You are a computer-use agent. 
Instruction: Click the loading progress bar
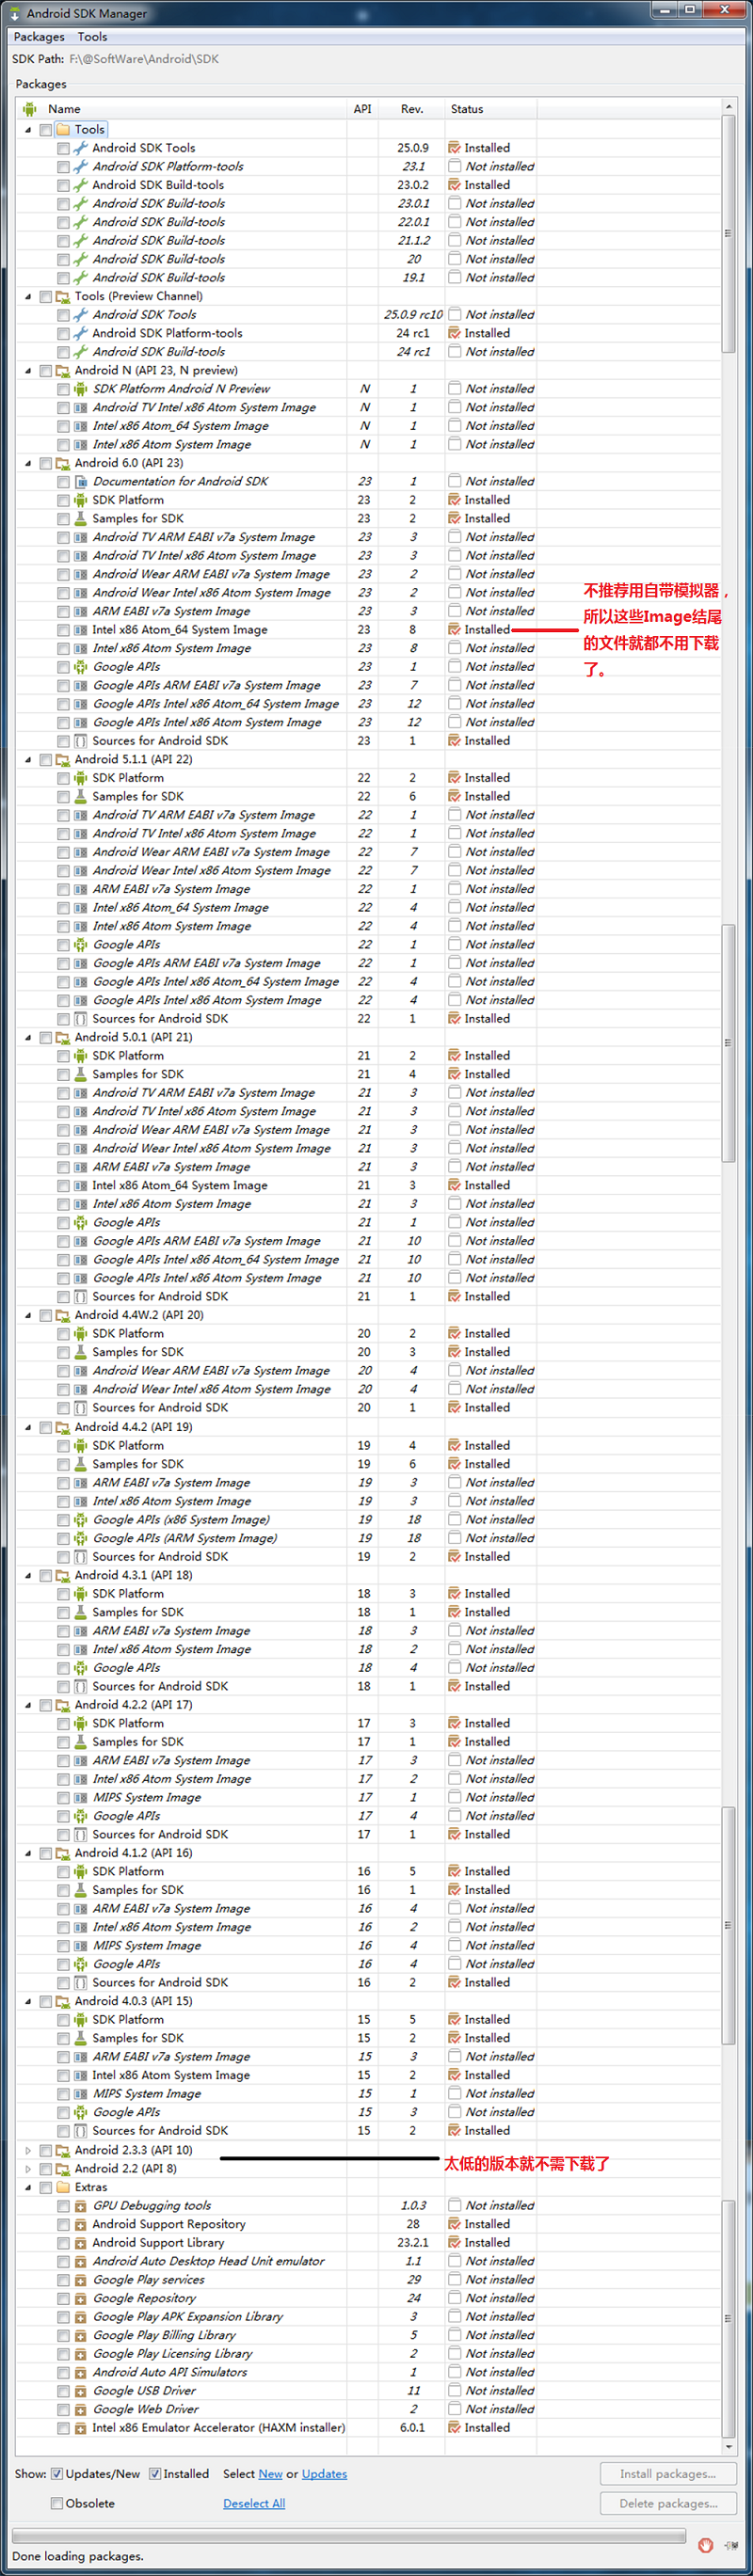[349, 2537]
